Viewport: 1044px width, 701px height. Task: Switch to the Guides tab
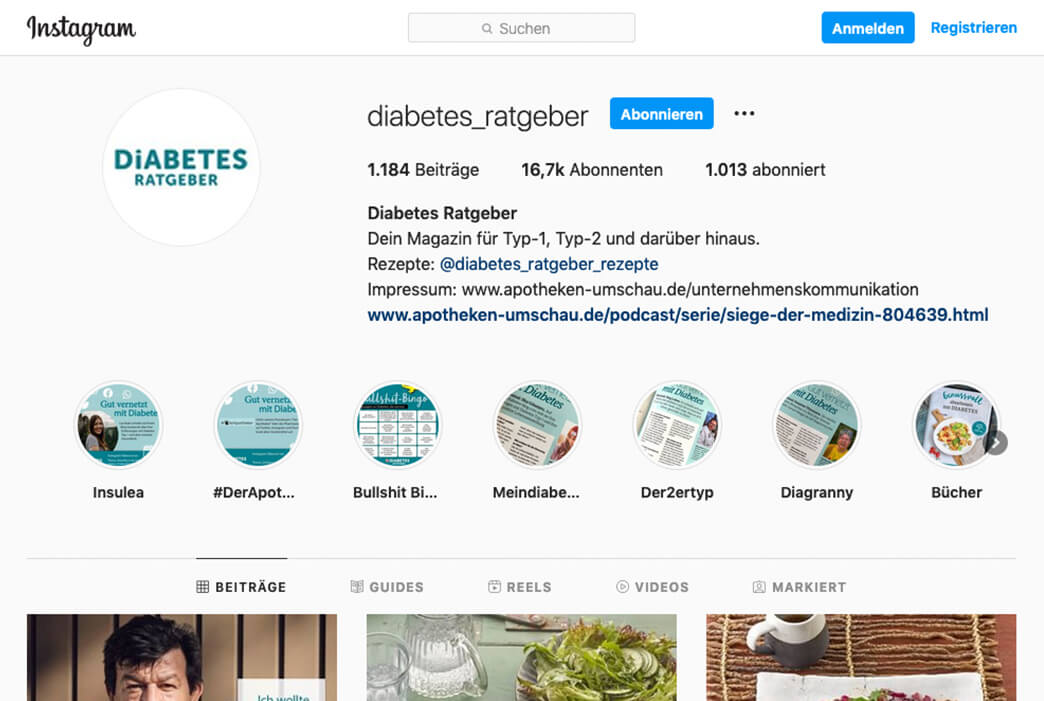388,586
